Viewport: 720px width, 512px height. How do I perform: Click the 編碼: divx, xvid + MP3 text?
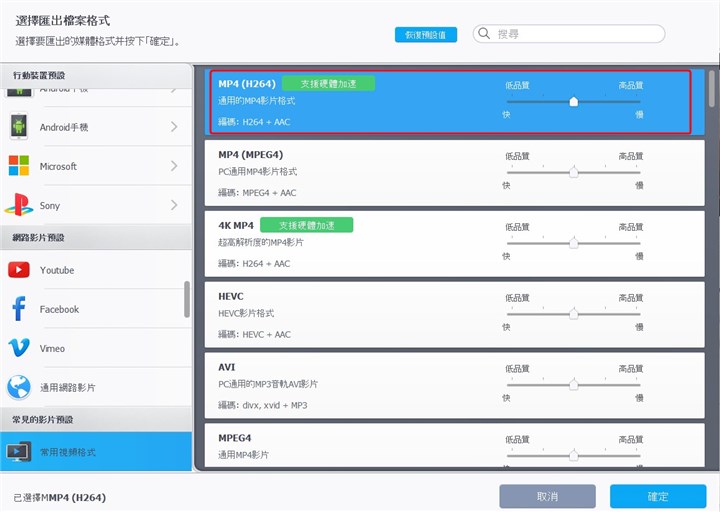pos(263,405)
